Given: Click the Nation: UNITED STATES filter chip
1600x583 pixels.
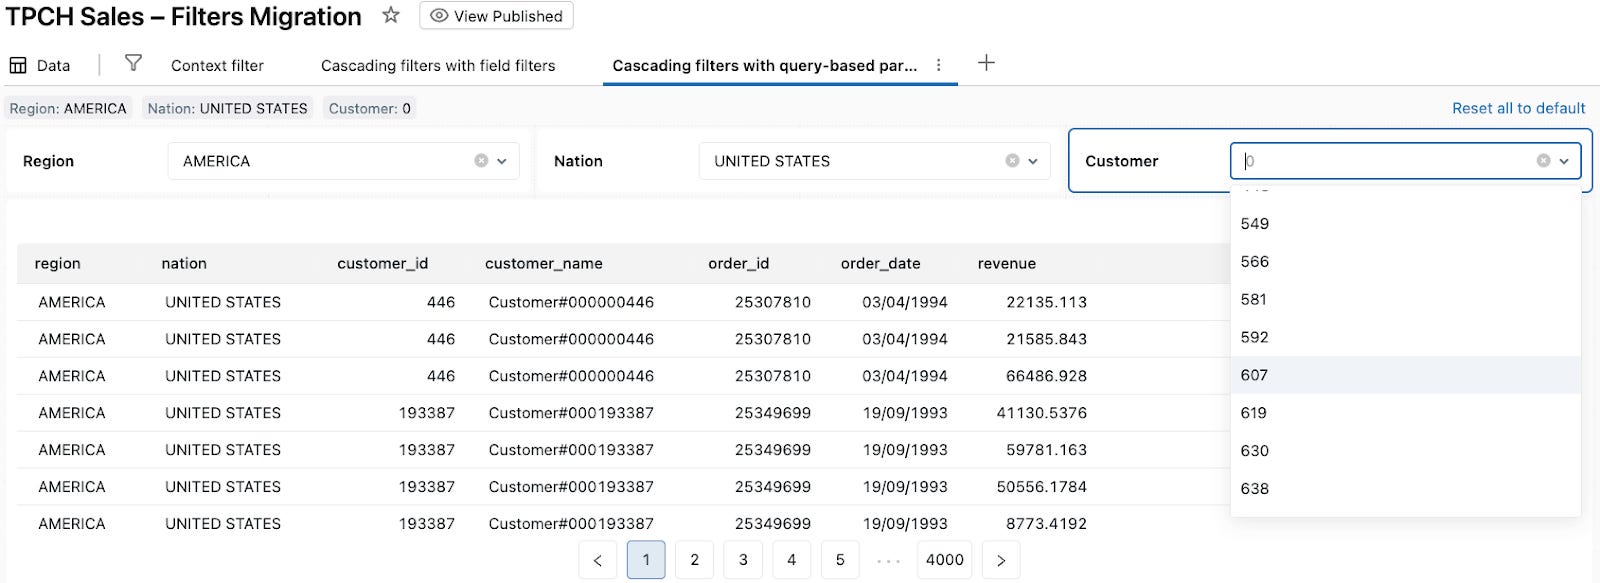Looking at the screenshot, I should coord(227,108).
